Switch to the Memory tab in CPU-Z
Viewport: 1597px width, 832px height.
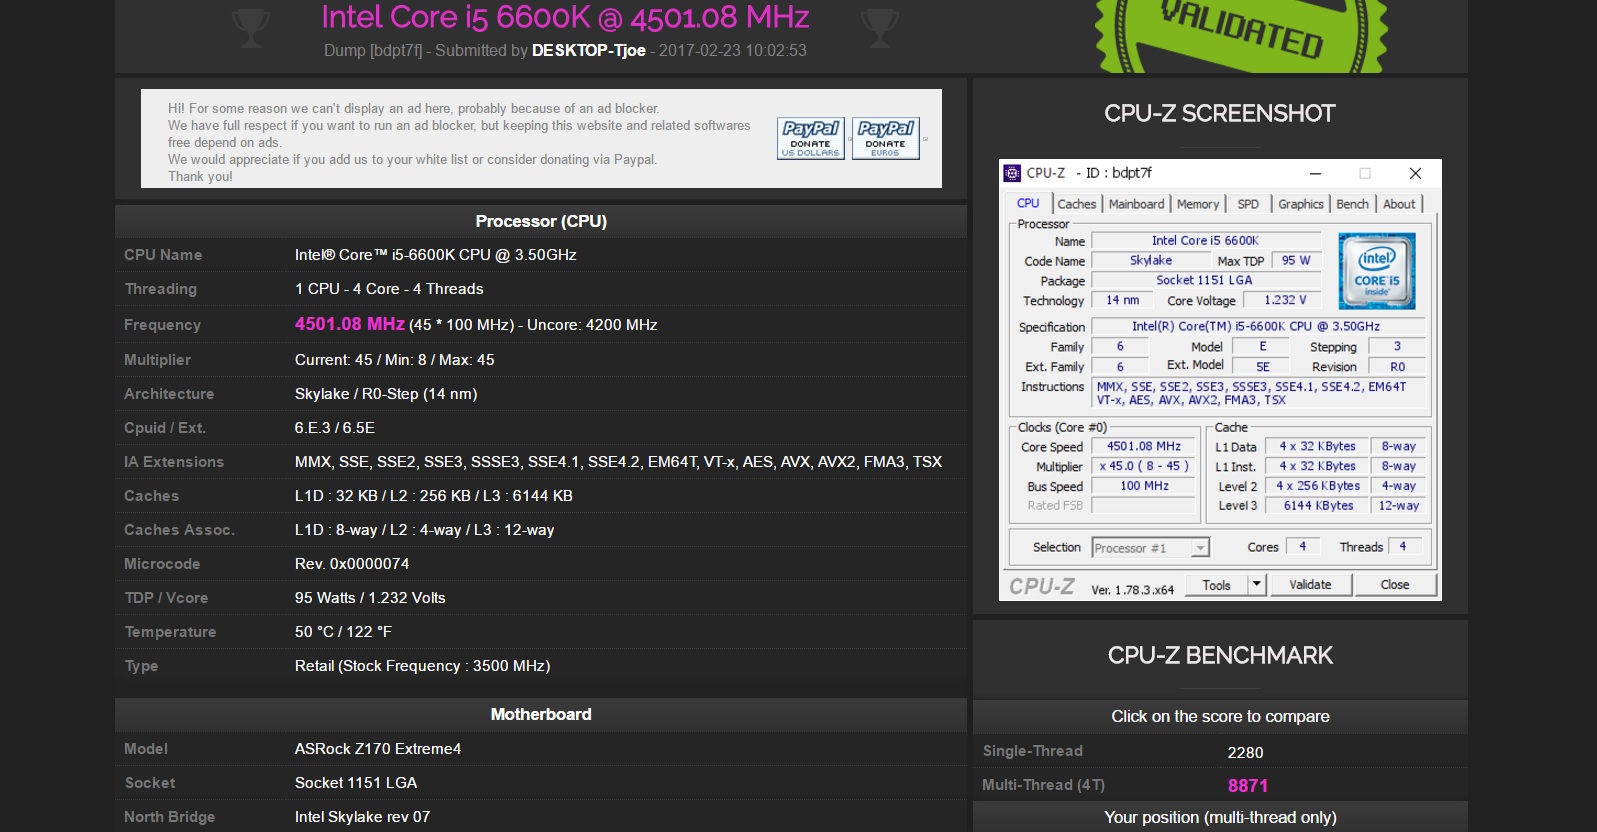coord(1198,204)
